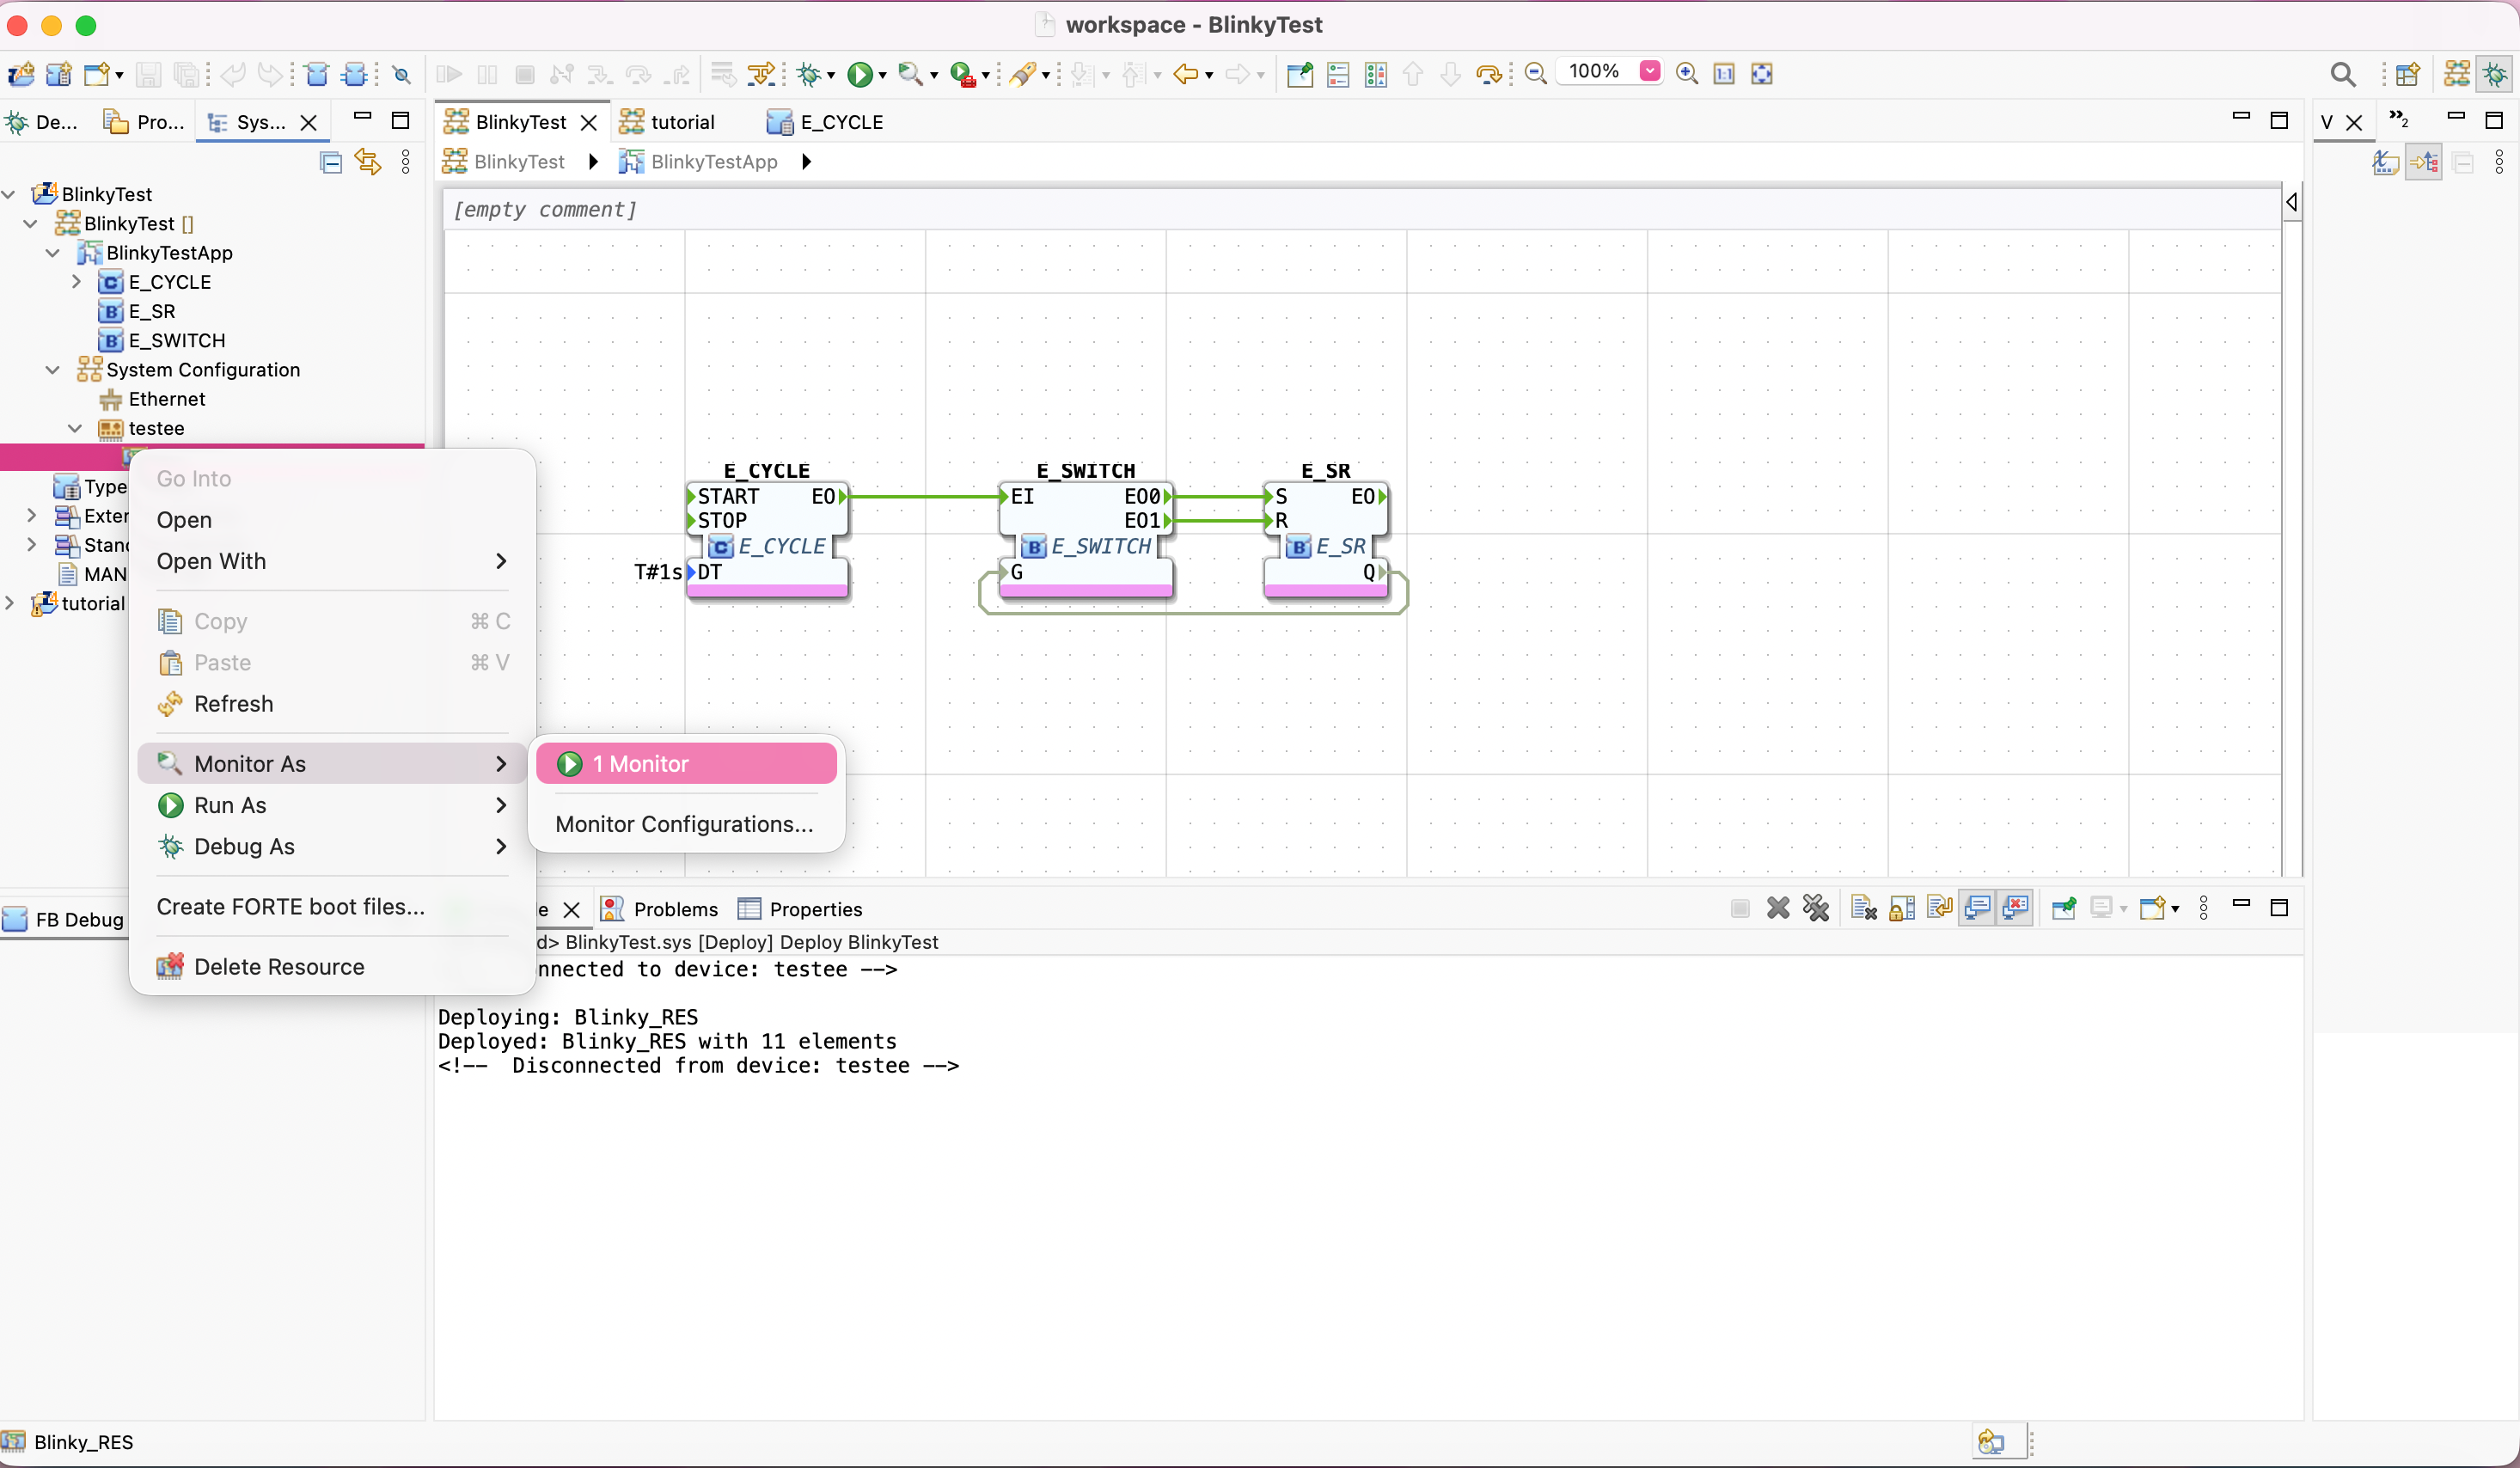Click the green Run launch button
Image resolution: width=2520 pixels, height=1468 pixels.
[859, 74]
